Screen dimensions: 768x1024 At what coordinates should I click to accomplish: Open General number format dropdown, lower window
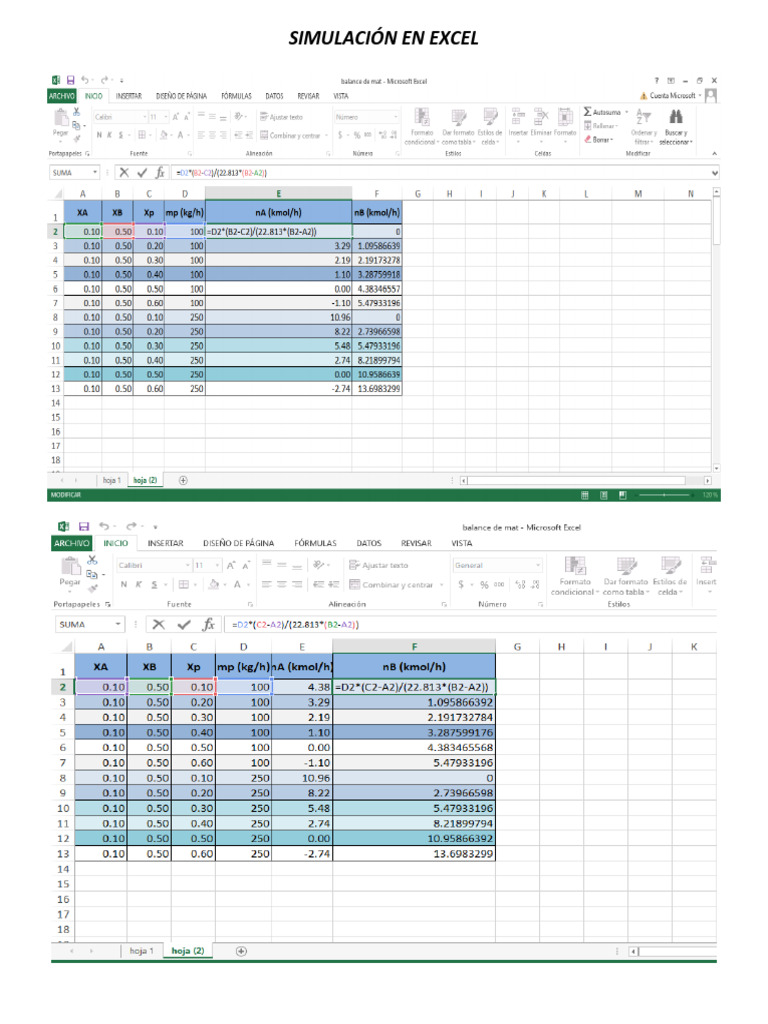[538, 565]
